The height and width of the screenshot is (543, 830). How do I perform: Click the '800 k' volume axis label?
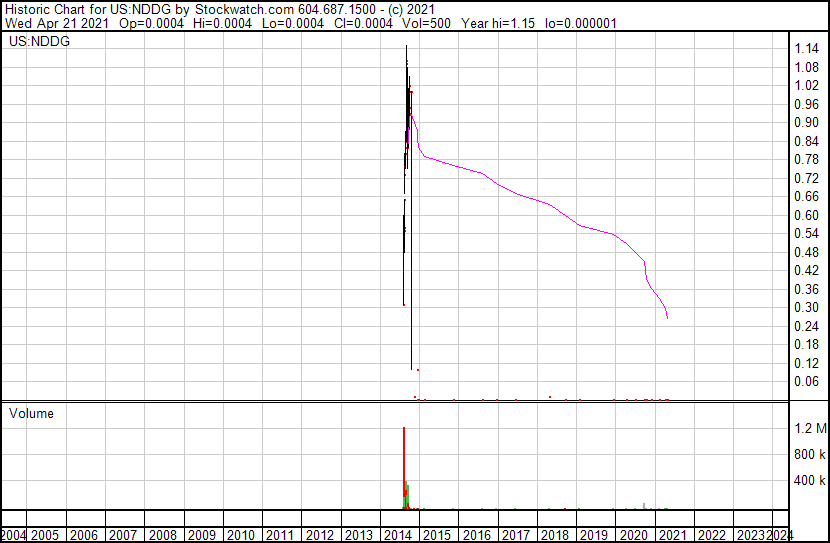pyautogui.click(x=810, y=454)
